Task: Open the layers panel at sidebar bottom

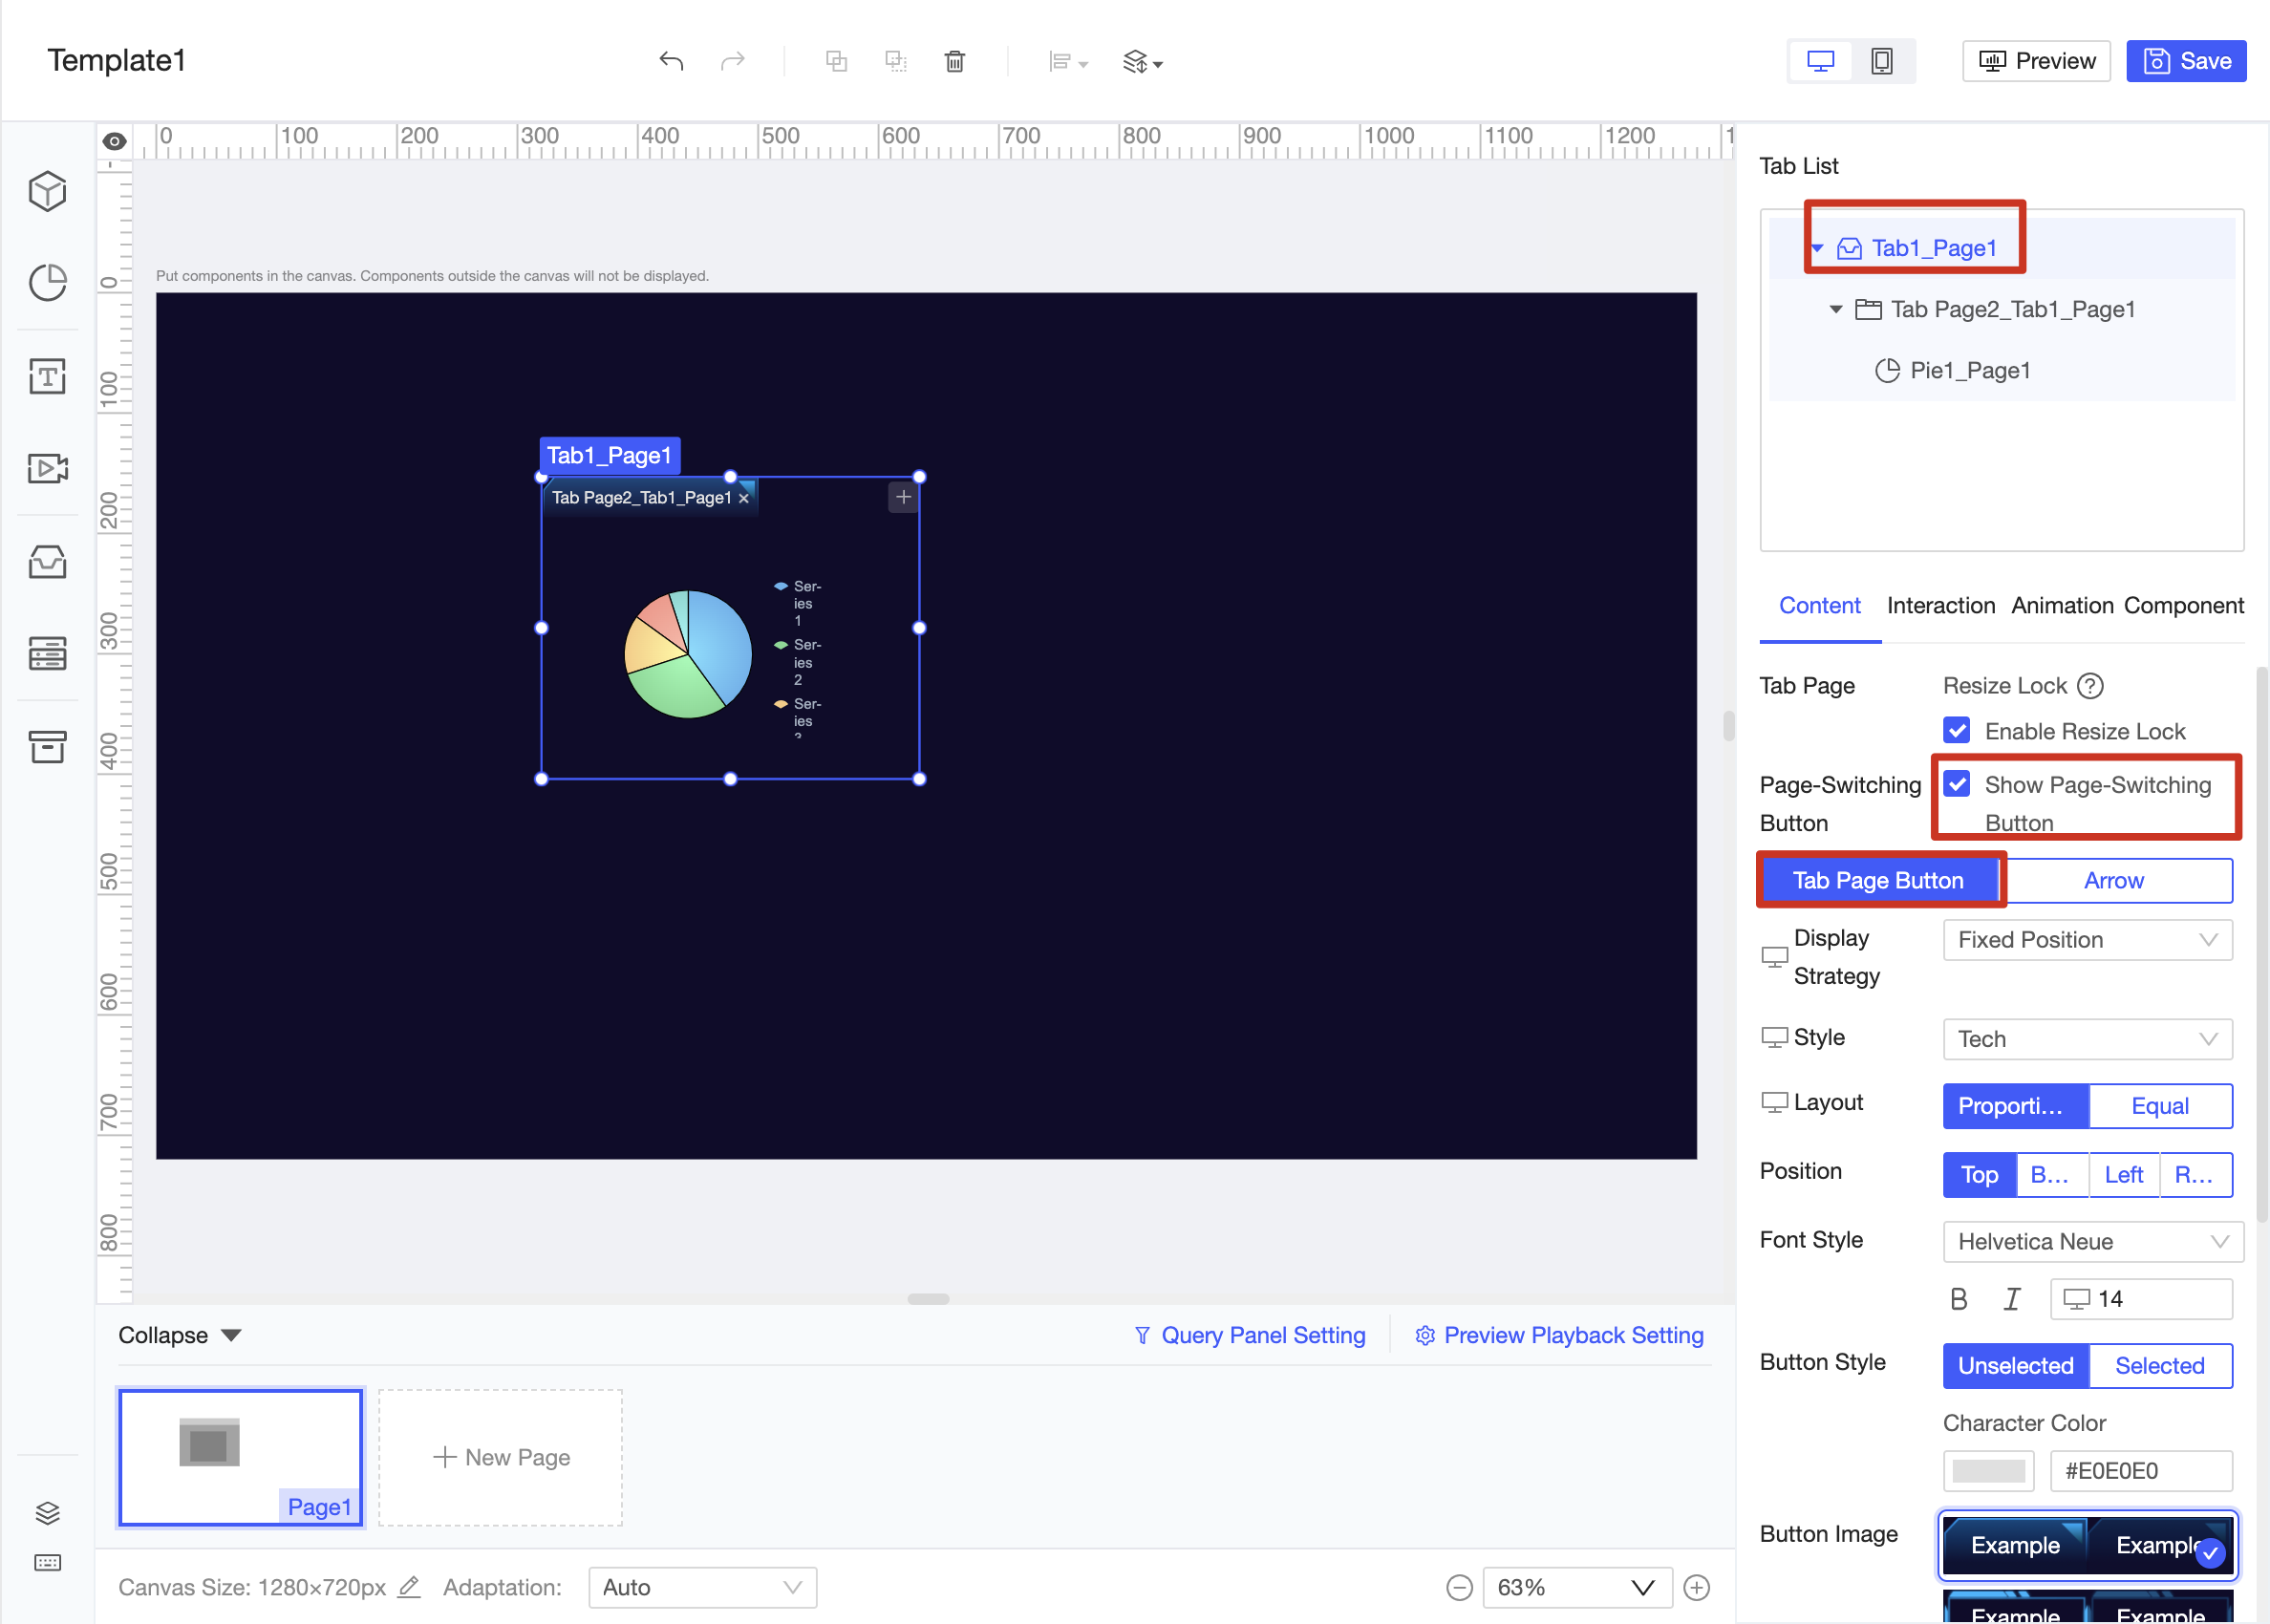Action: click(47, 1513)
